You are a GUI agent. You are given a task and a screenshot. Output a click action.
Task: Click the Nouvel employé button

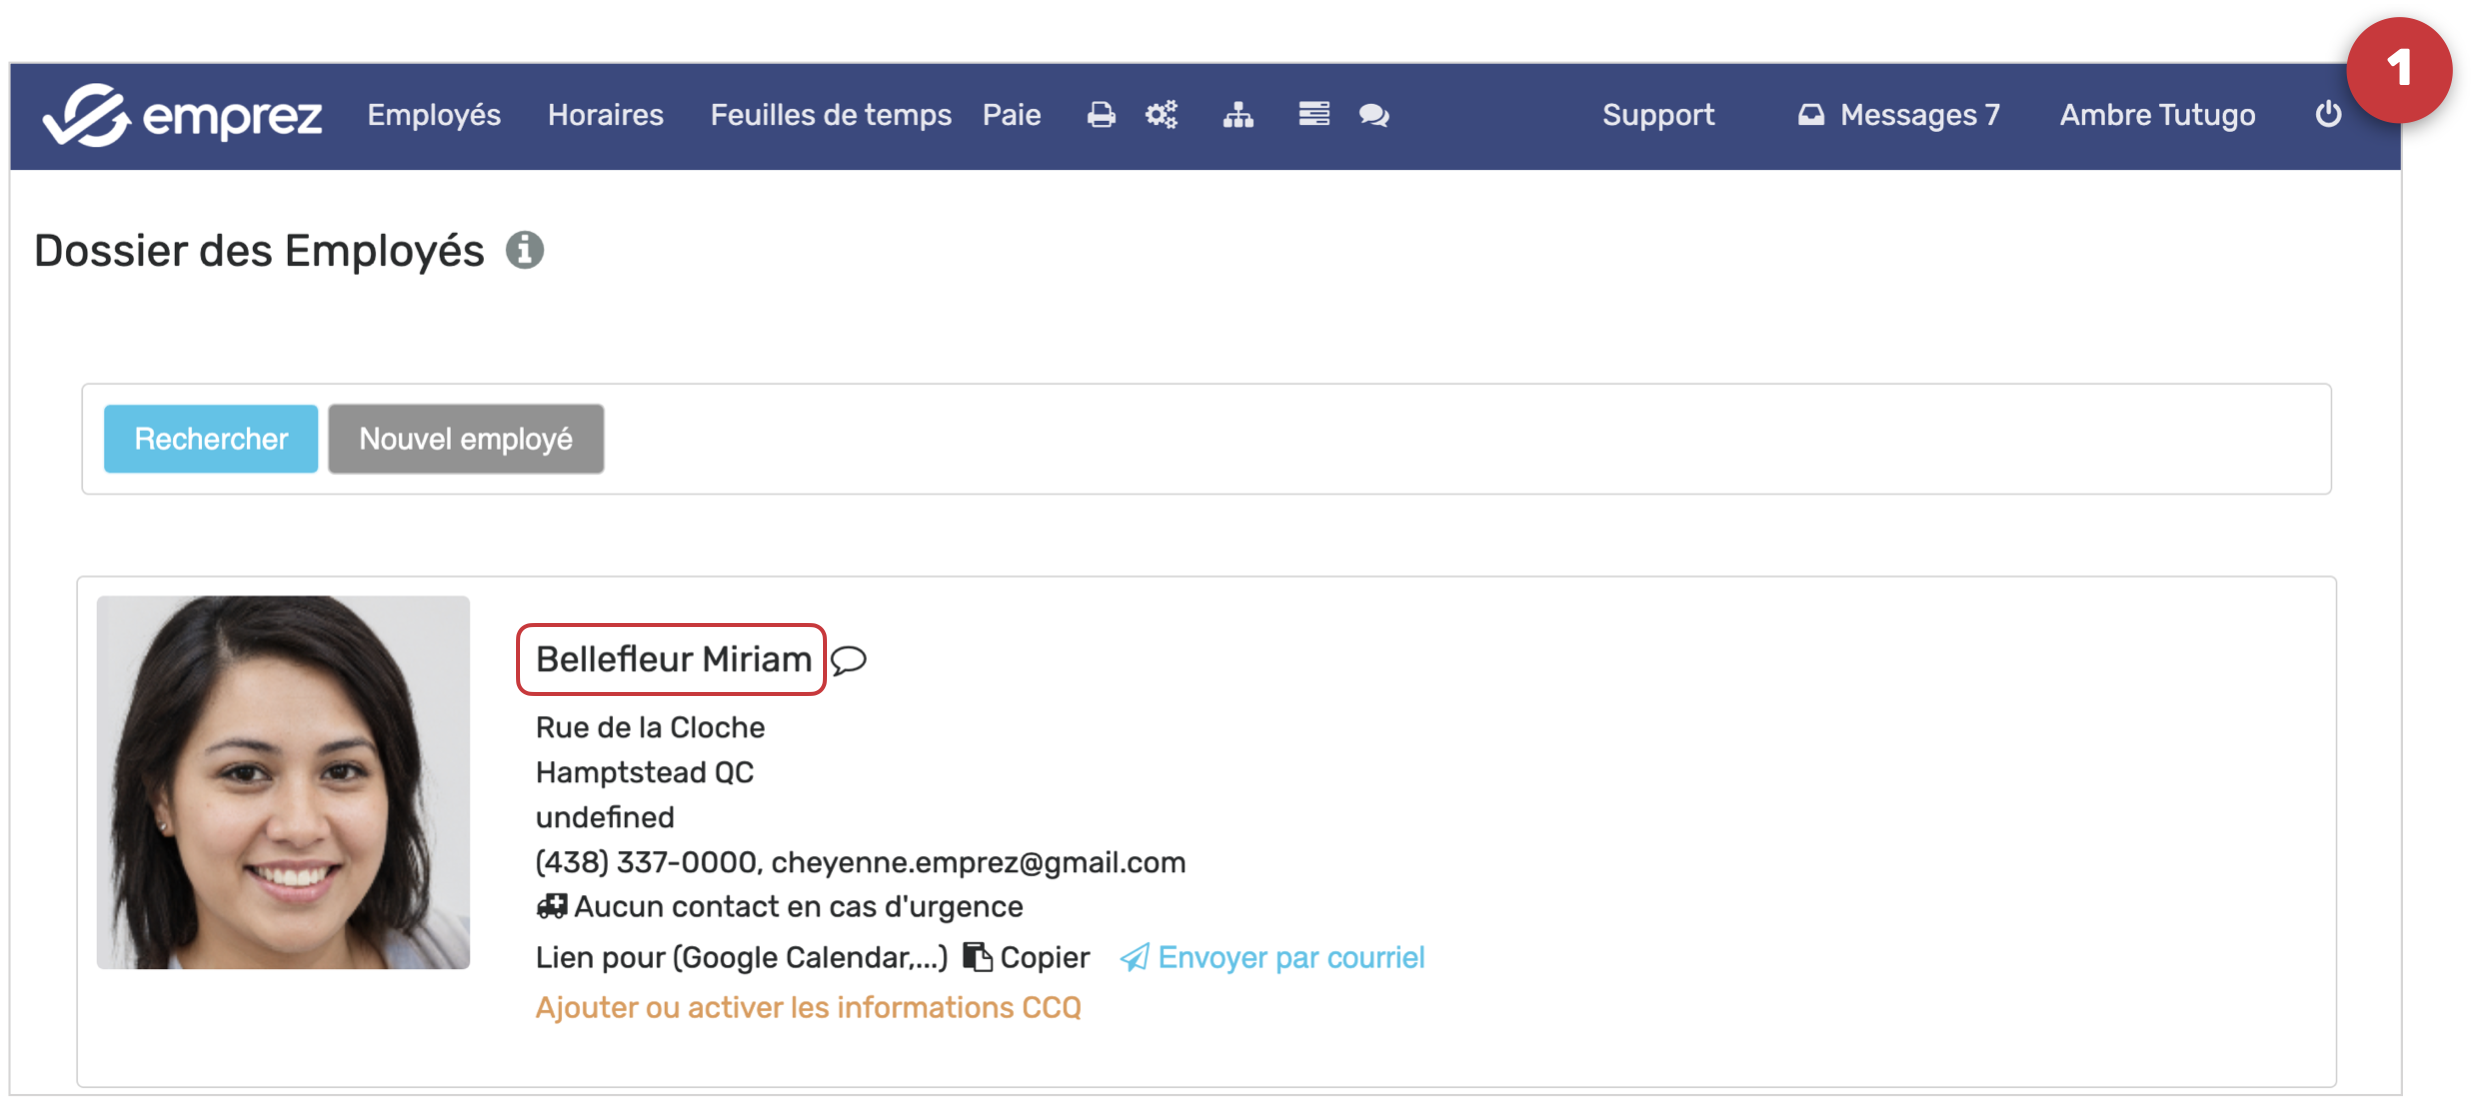[465, 439]
